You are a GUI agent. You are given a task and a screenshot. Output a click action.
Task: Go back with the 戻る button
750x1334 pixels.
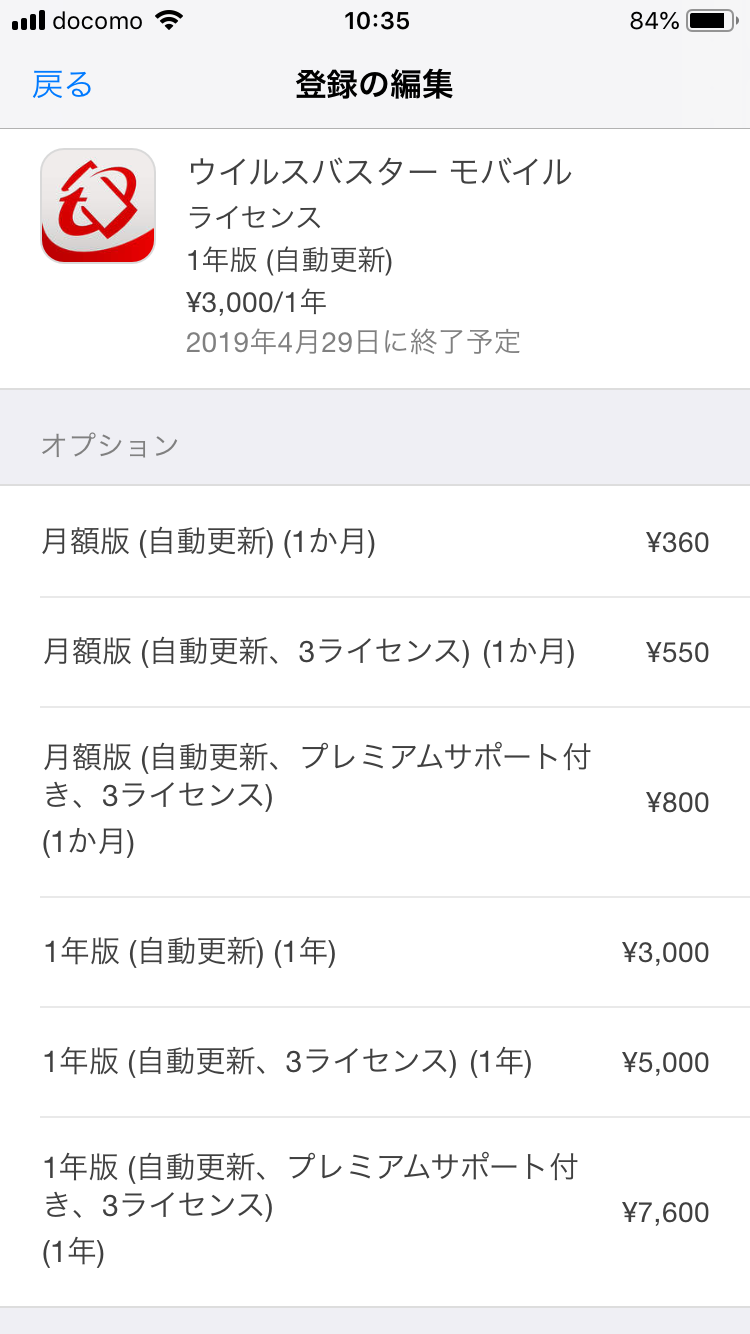pos(62,85)
